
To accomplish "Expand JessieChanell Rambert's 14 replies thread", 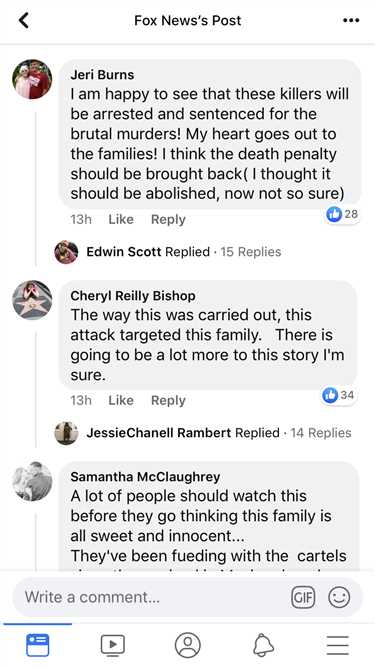I will pyautogui.click(x=203, y=433).
